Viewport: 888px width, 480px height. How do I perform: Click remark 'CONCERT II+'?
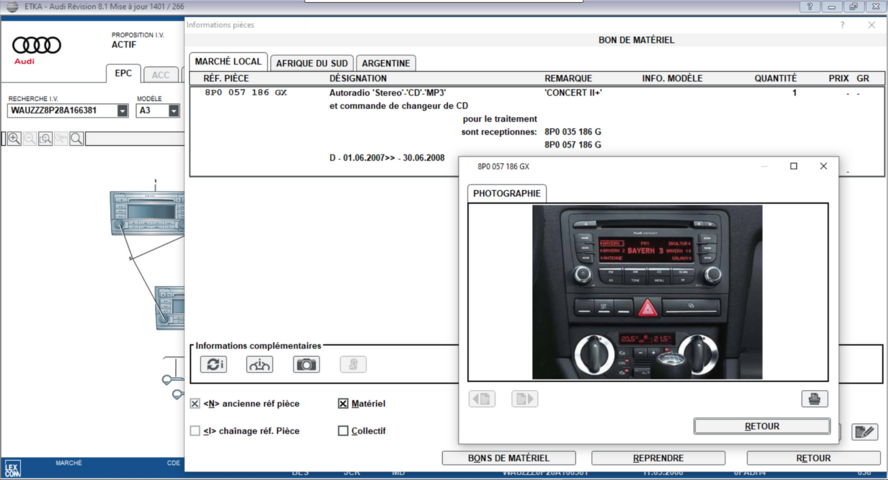[x=573, y=92]
